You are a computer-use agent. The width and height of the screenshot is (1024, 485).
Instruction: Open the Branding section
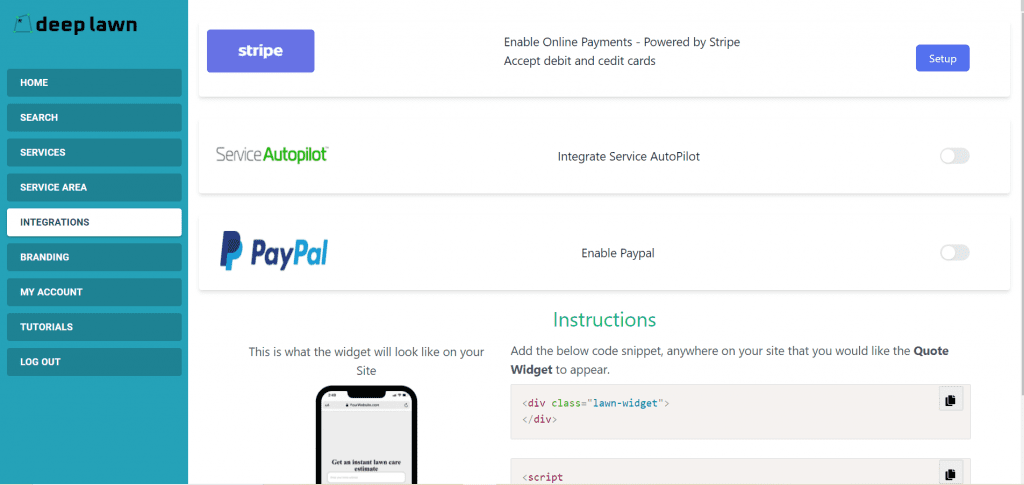(94, 257)
